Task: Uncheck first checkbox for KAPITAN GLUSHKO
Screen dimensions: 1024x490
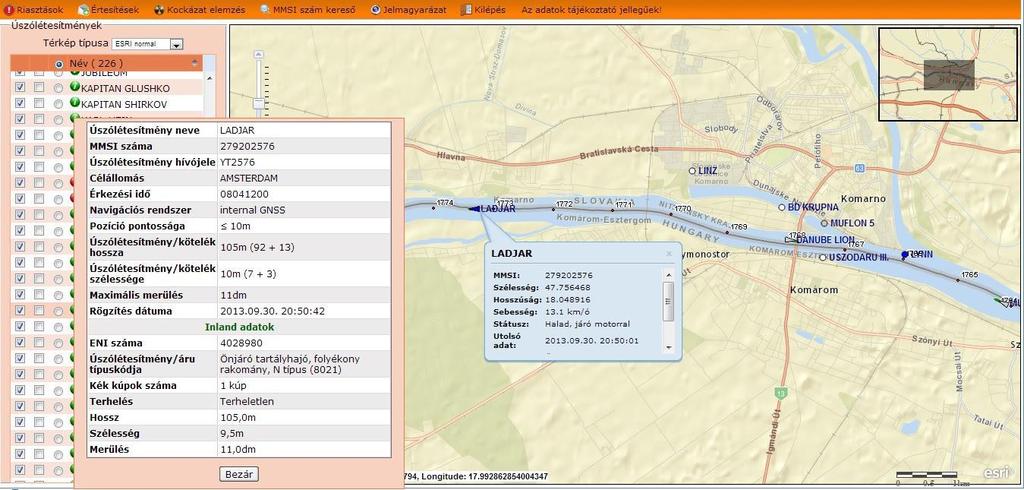Action: [x=20, y=88]
